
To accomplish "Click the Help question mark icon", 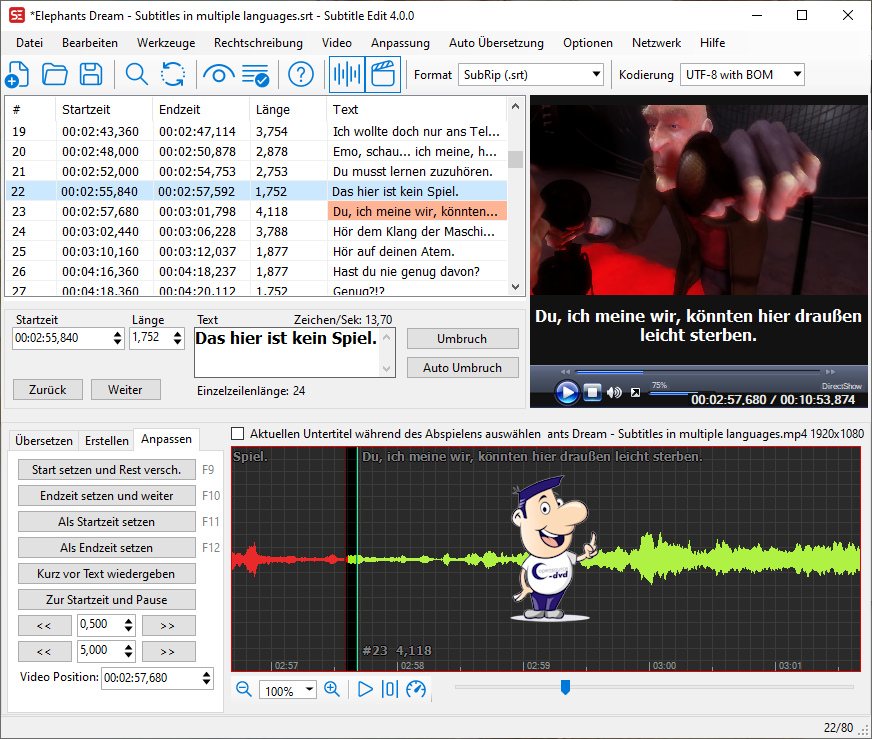I will pyautogui.click(x=301, y=75).
